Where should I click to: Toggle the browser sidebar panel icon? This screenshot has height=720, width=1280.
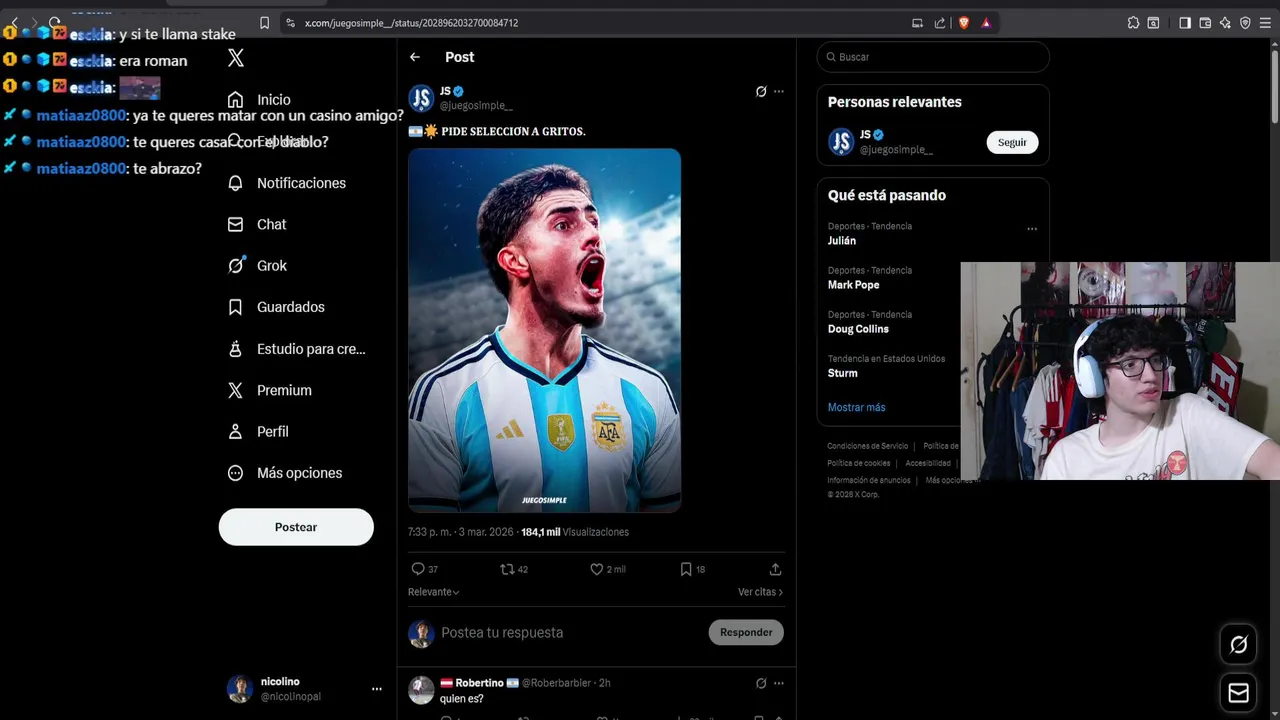1185,23
